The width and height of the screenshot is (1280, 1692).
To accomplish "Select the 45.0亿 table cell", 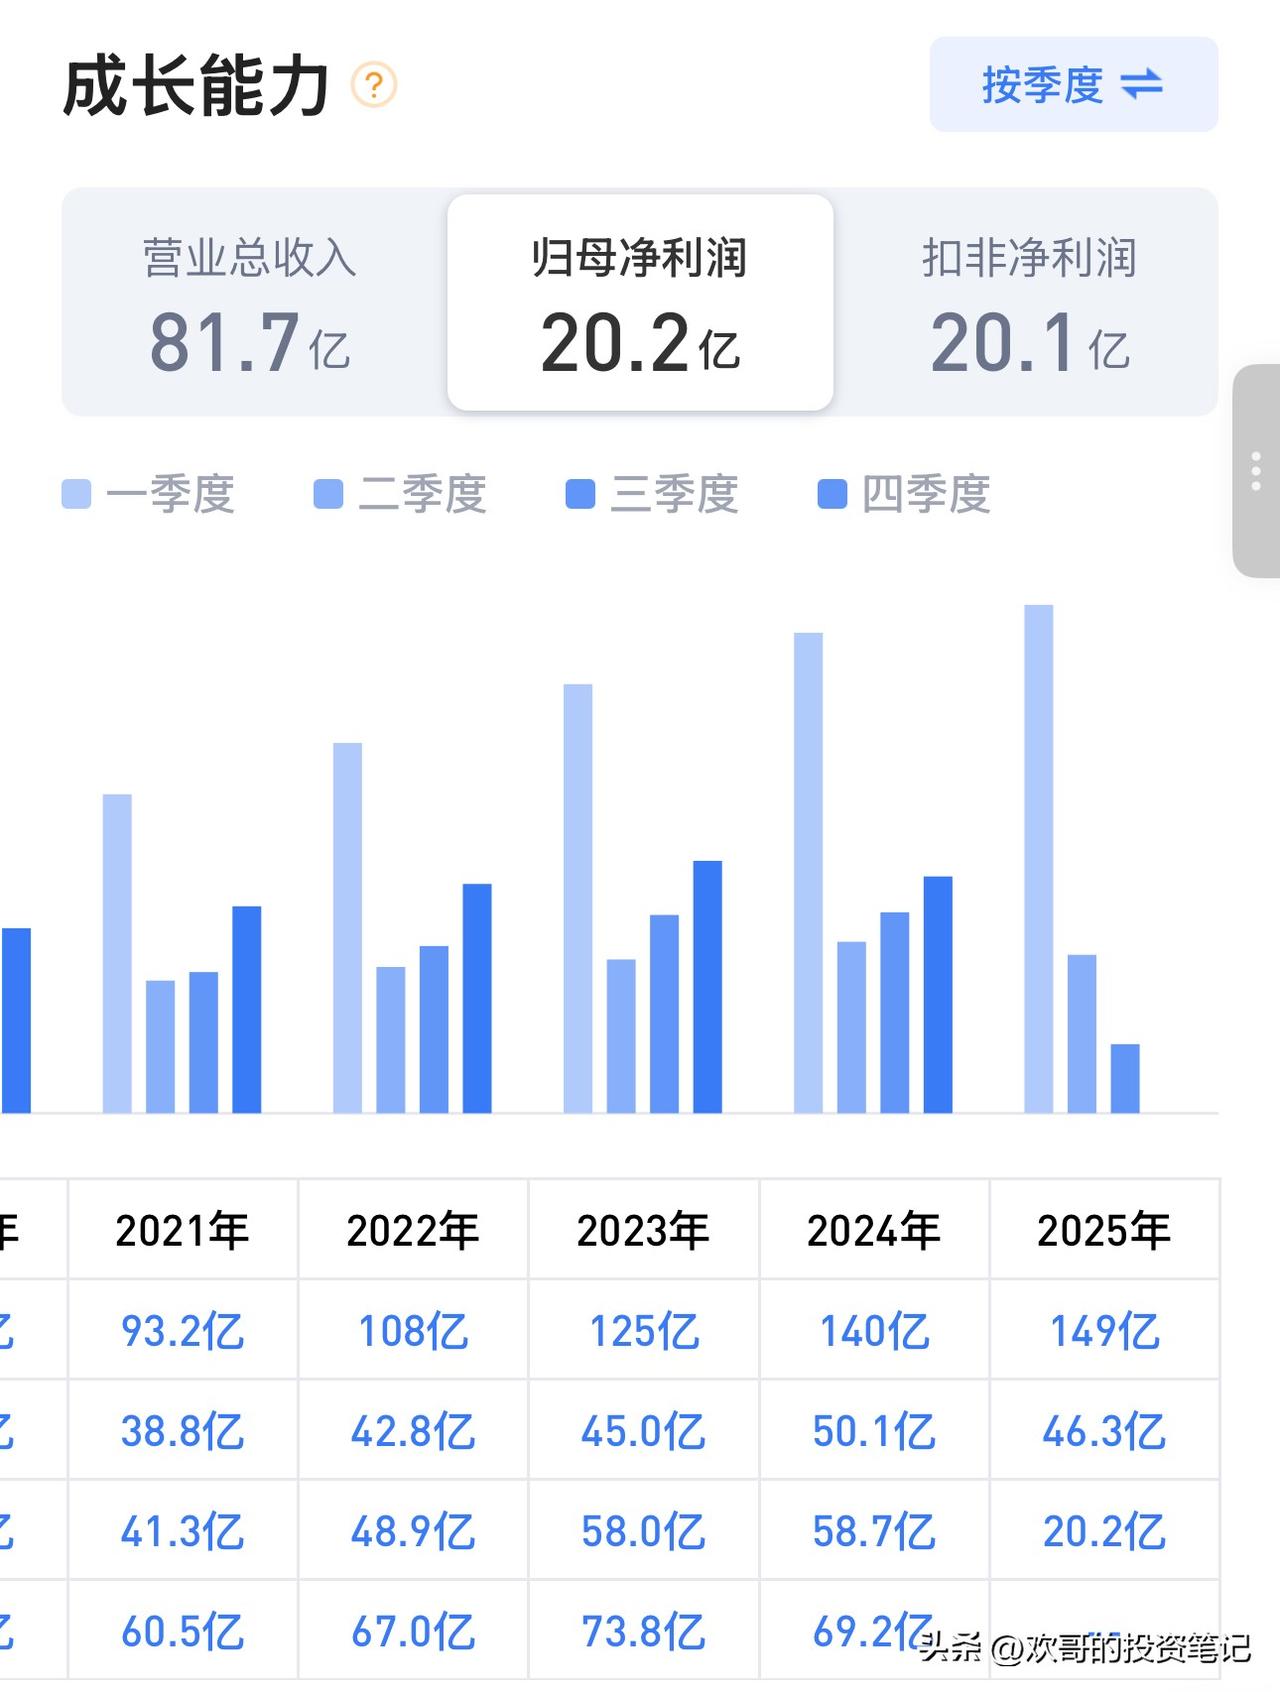I will [644, 1430].
